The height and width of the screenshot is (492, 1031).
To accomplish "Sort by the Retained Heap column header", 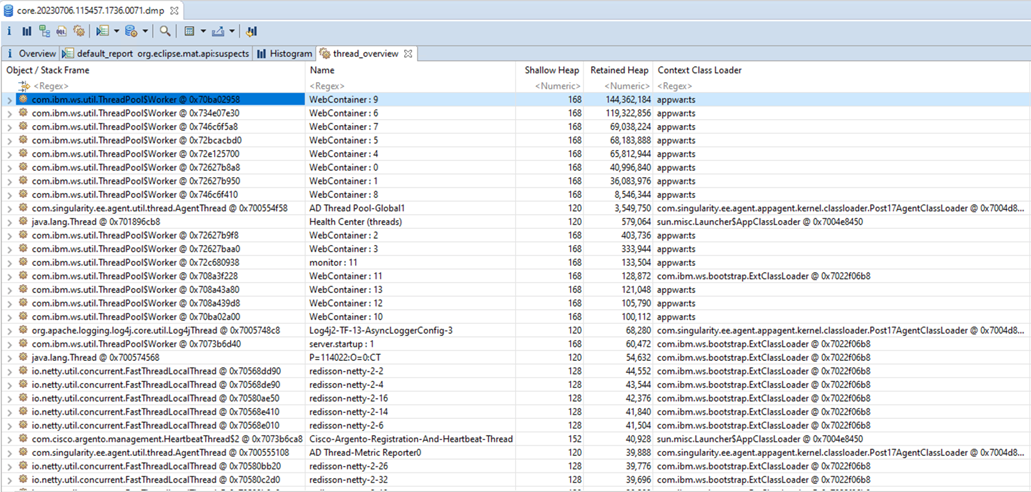I will pos(619,71).
